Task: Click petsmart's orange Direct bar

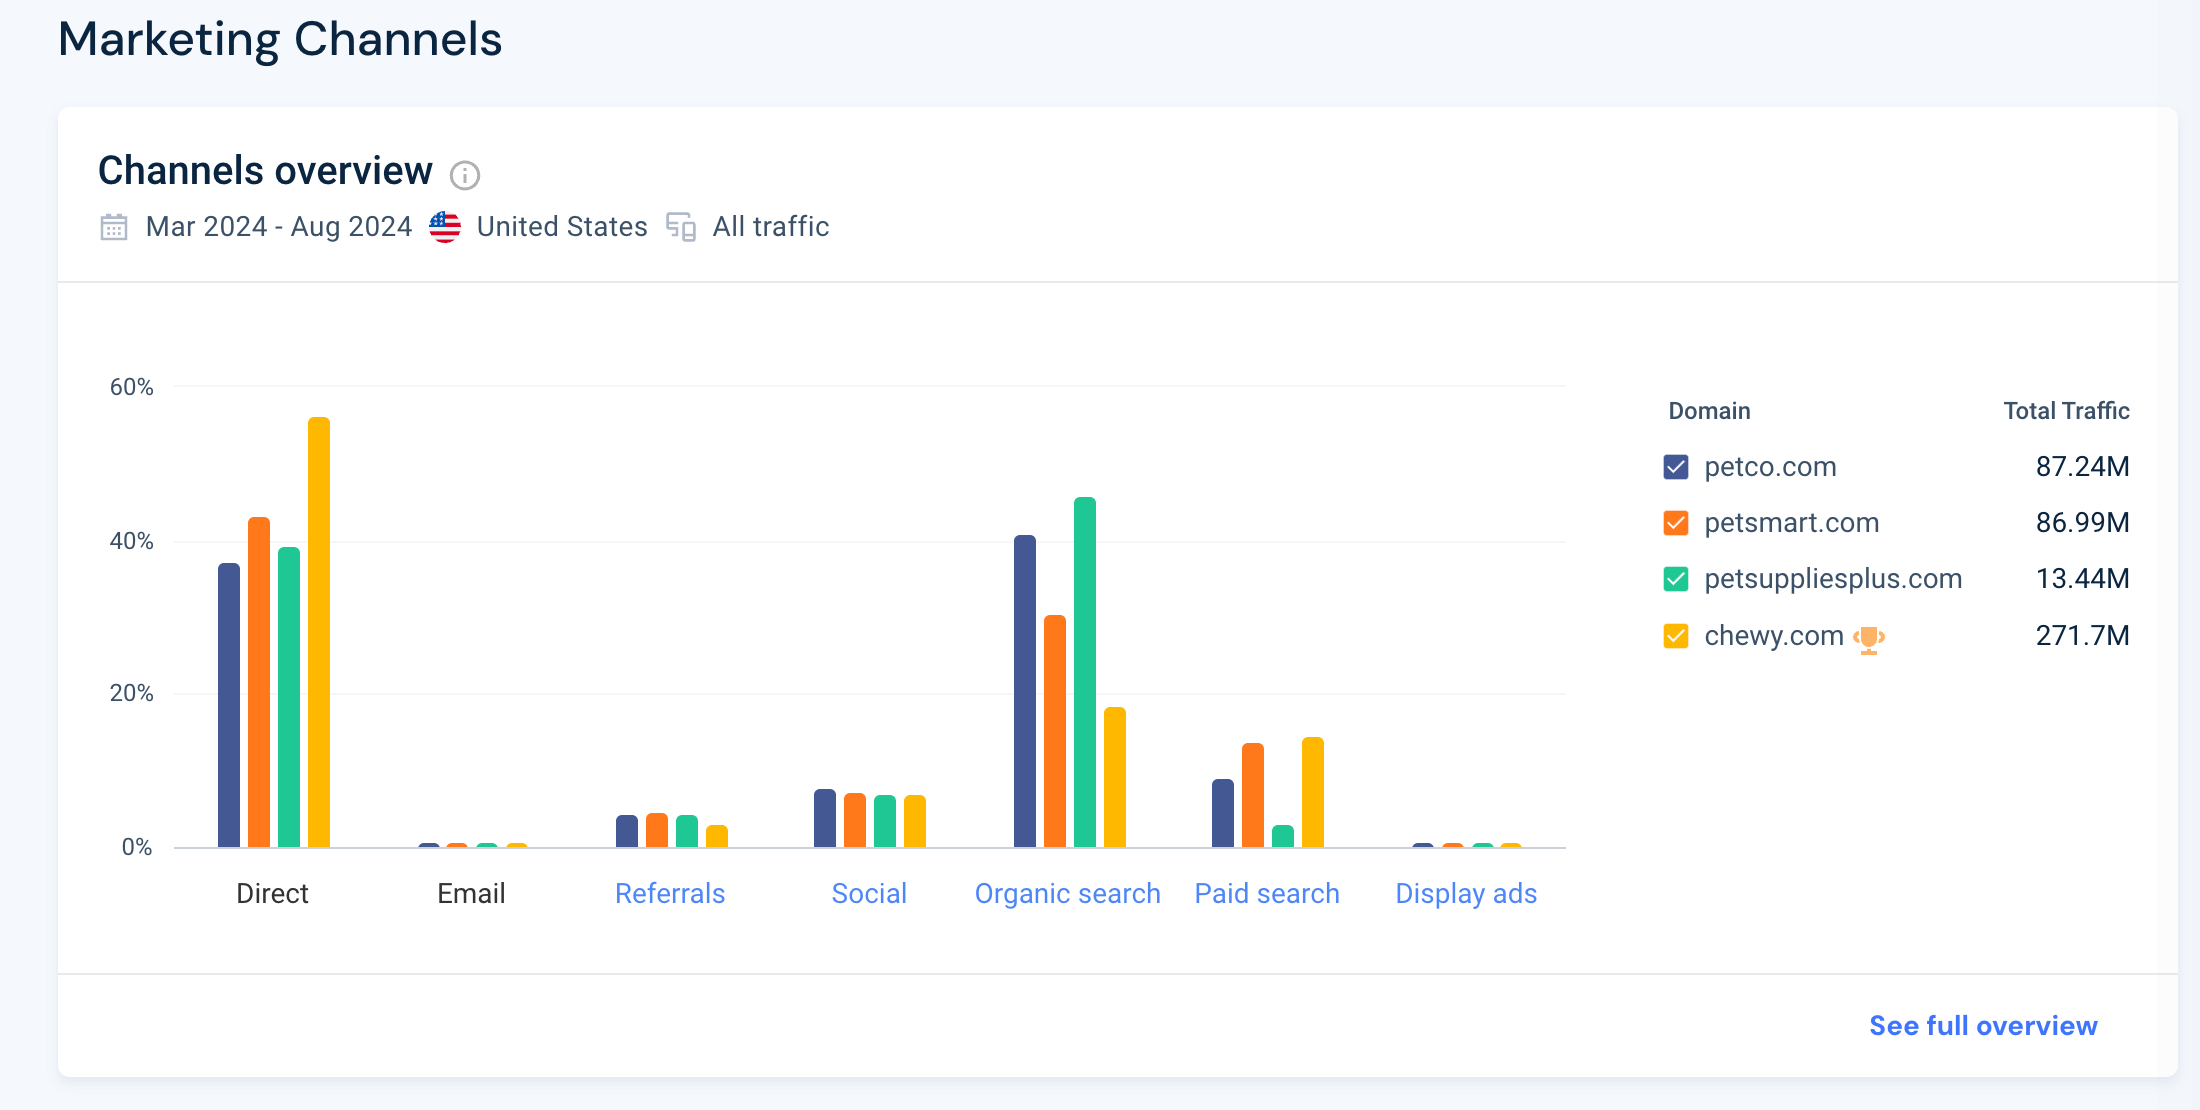Action: 259,682
